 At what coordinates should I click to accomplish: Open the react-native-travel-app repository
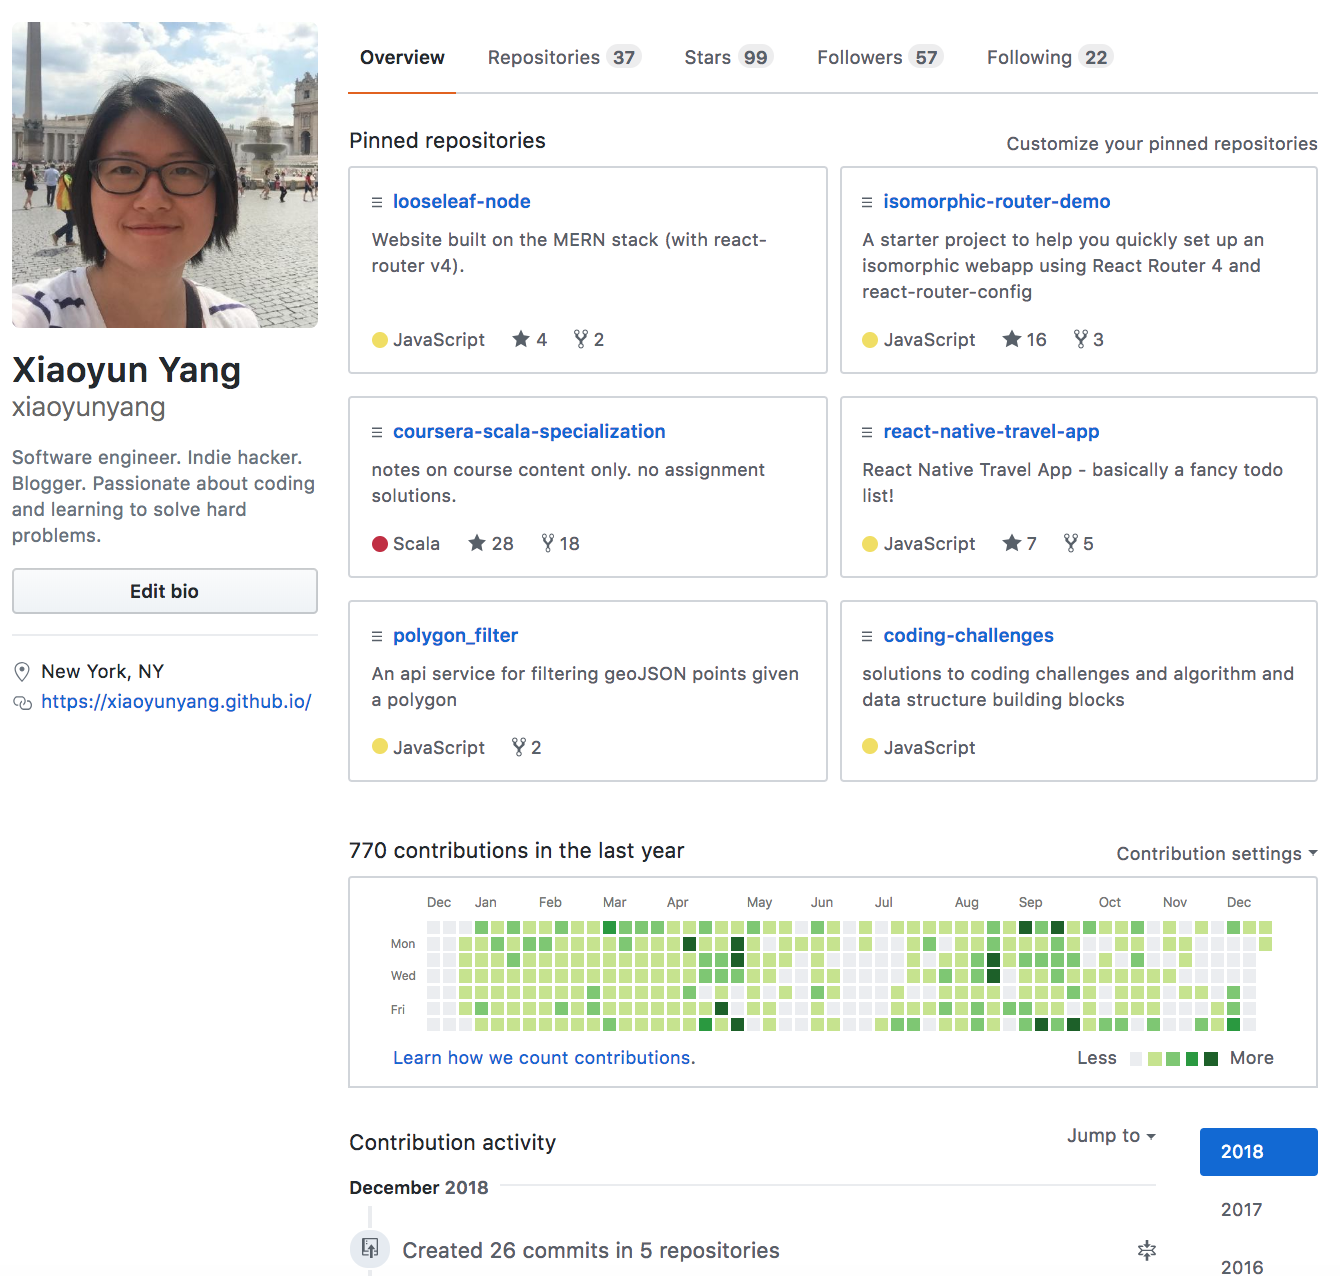pyautogui.click(x=991, y=432)
